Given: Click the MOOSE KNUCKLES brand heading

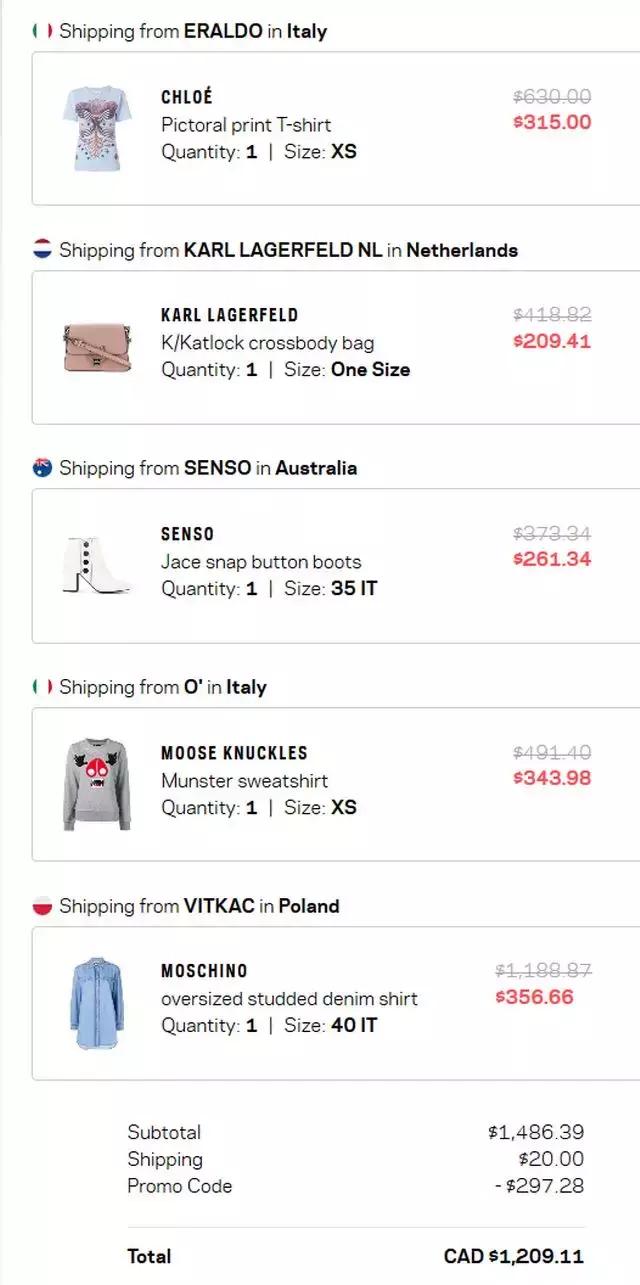Looking at the screenshot, I should coord(234,753).
